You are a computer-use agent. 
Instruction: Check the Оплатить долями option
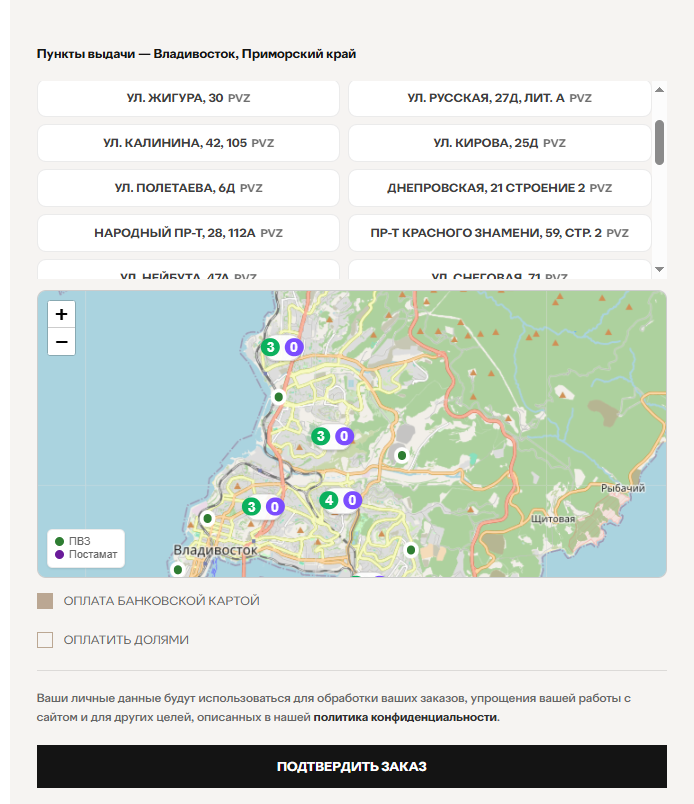pos(45,640)
